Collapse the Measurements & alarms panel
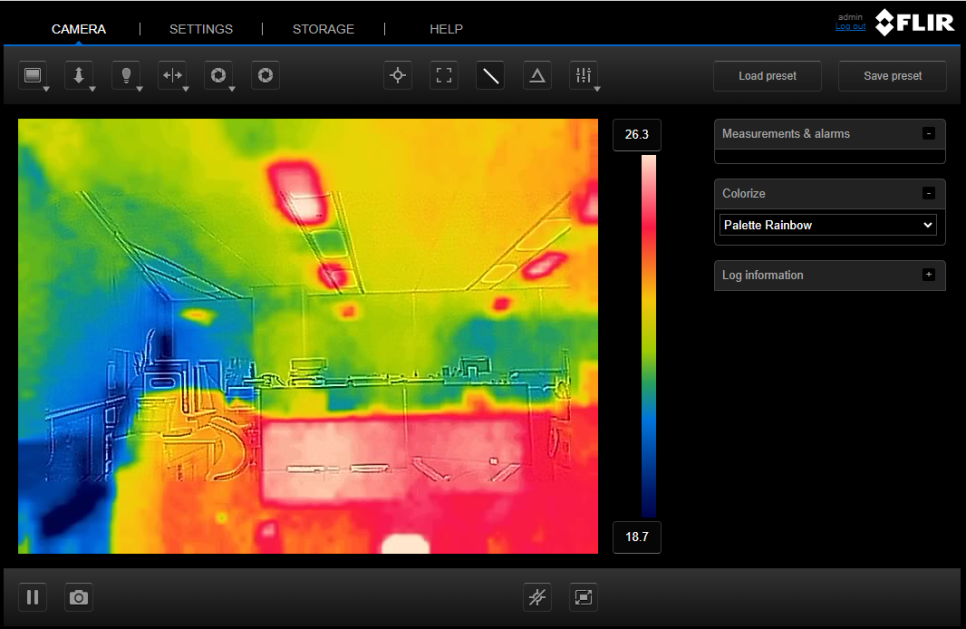This screenshot has height=629, width=966. click(928, 133)
